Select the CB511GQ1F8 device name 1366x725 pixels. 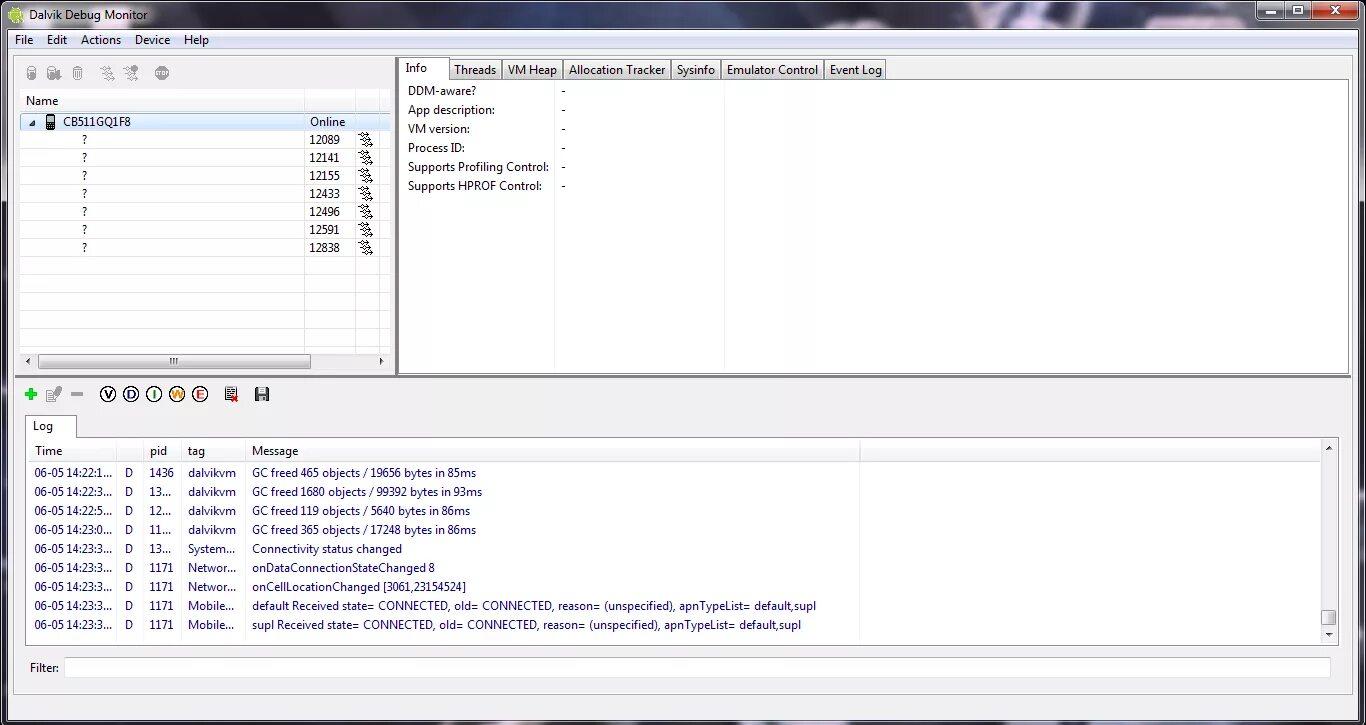point(97,122)
